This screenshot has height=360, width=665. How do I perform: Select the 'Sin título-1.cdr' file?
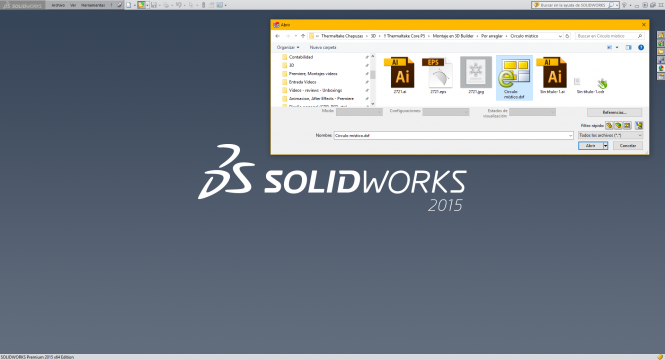[x=590, y=85]
